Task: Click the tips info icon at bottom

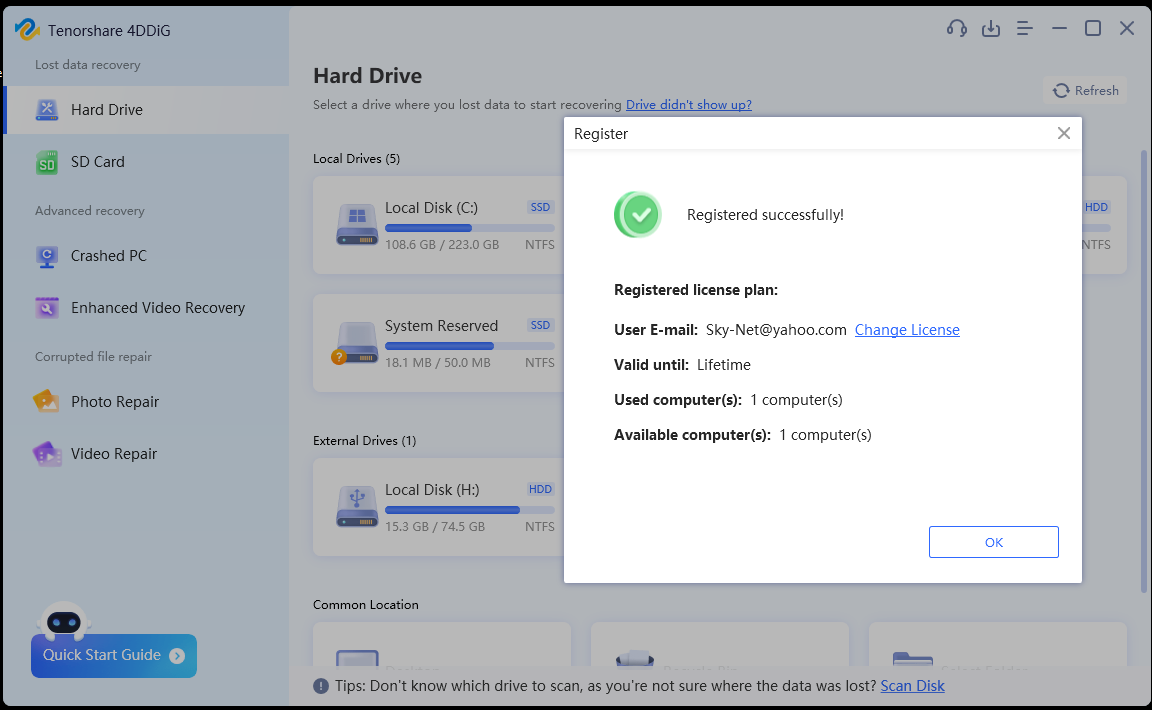Action: (321, 686)
